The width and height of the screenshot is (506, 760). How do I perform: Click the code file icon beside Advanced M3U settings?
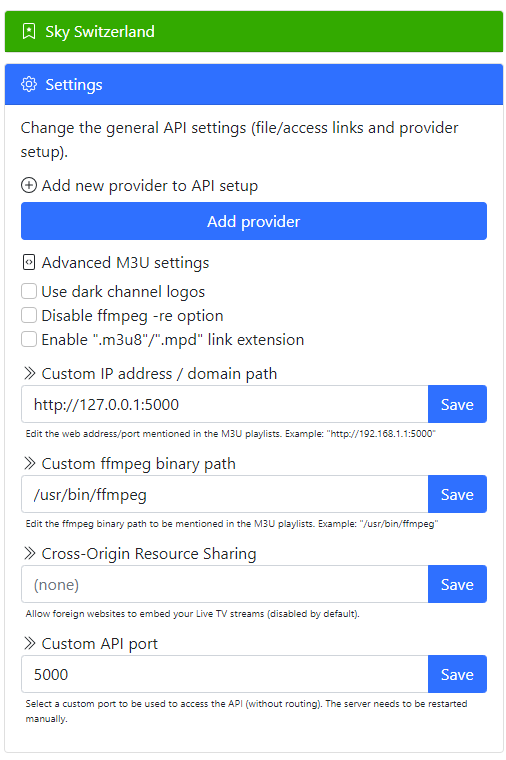29,262
